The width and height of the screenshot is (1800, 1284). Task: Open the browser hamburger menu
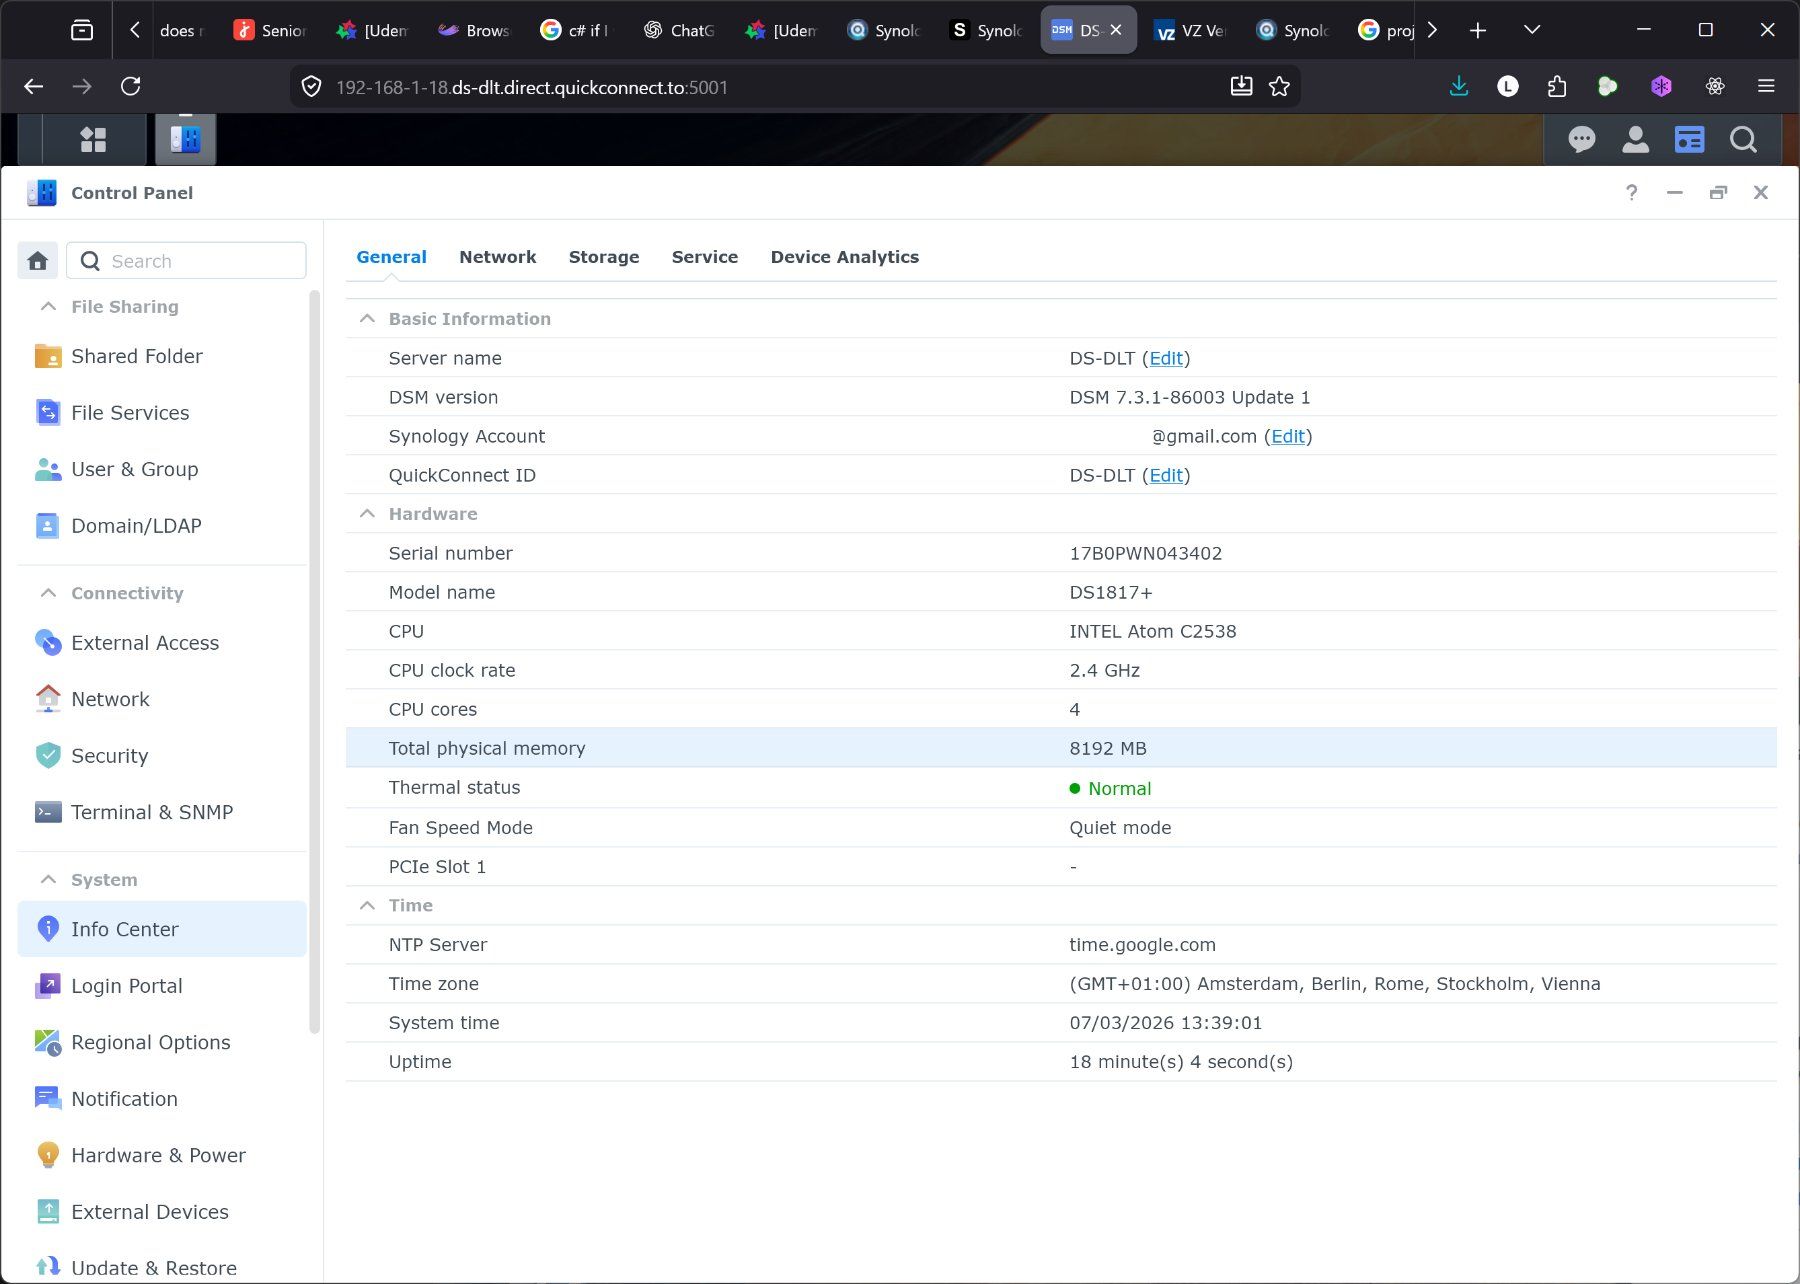click(x=1766, y=87)
